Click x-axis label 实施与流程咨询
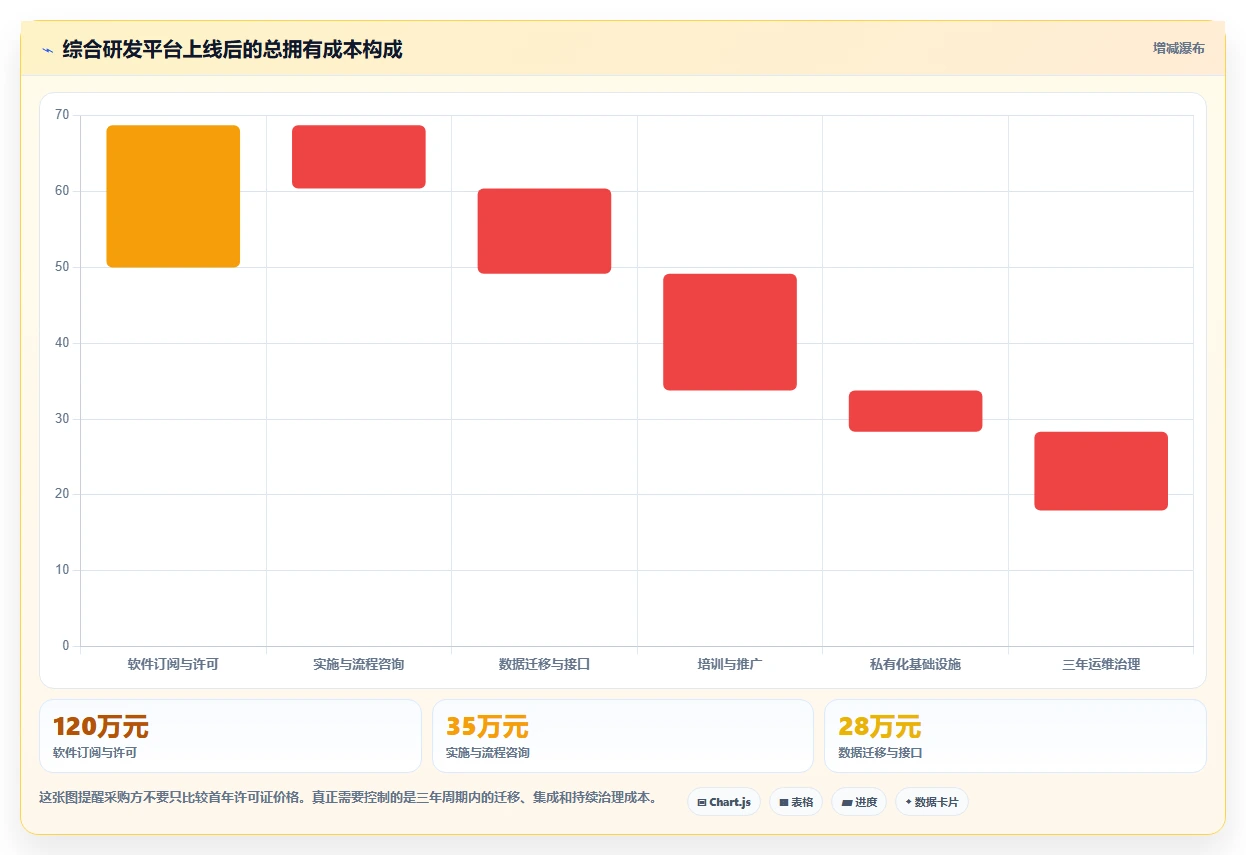The height and width of the screenshot is (855, 1246). coord(359,664)
